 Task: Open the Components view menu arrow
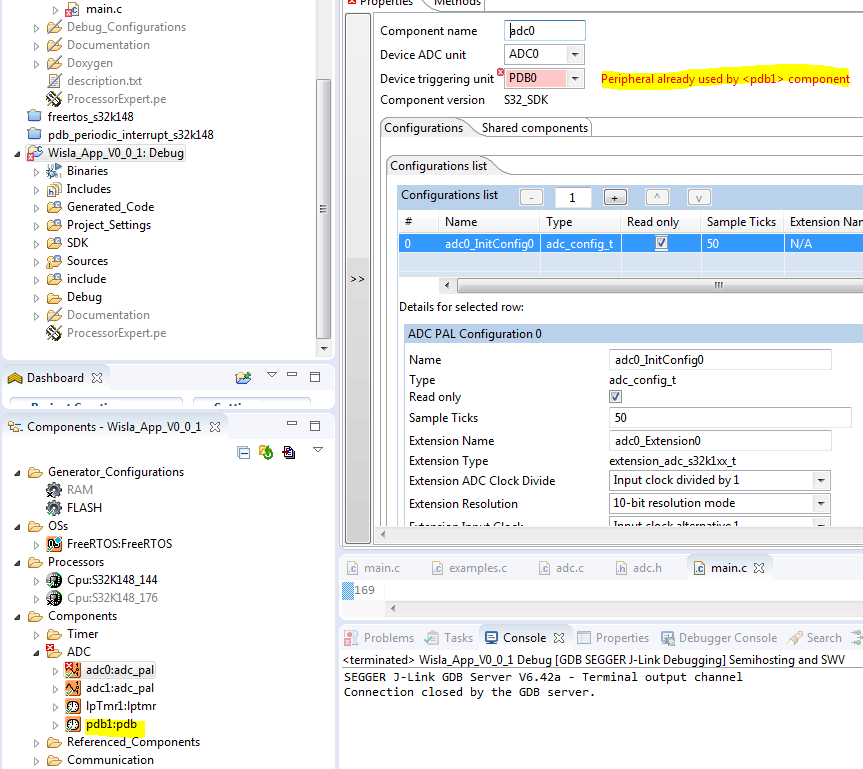(318, 450)
